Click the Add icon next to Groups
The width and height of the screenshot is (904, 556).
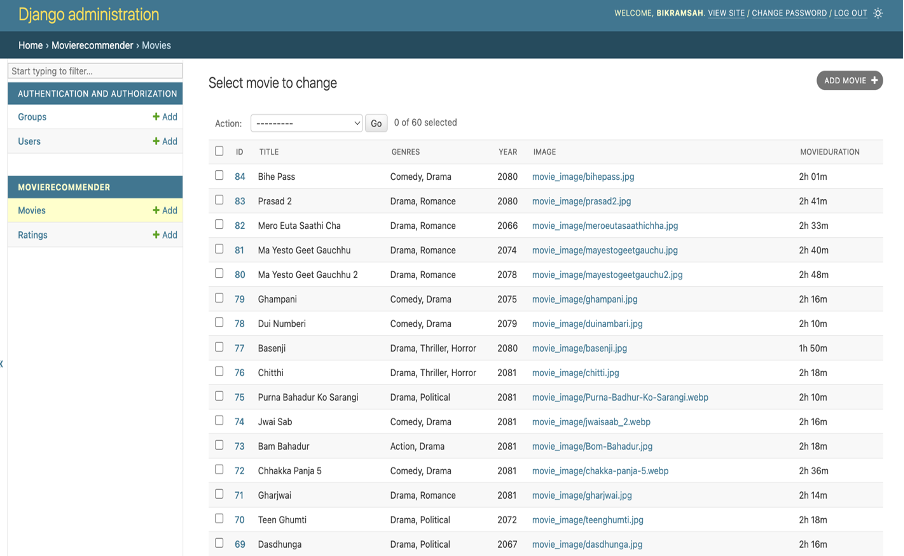tap(165, 117)
